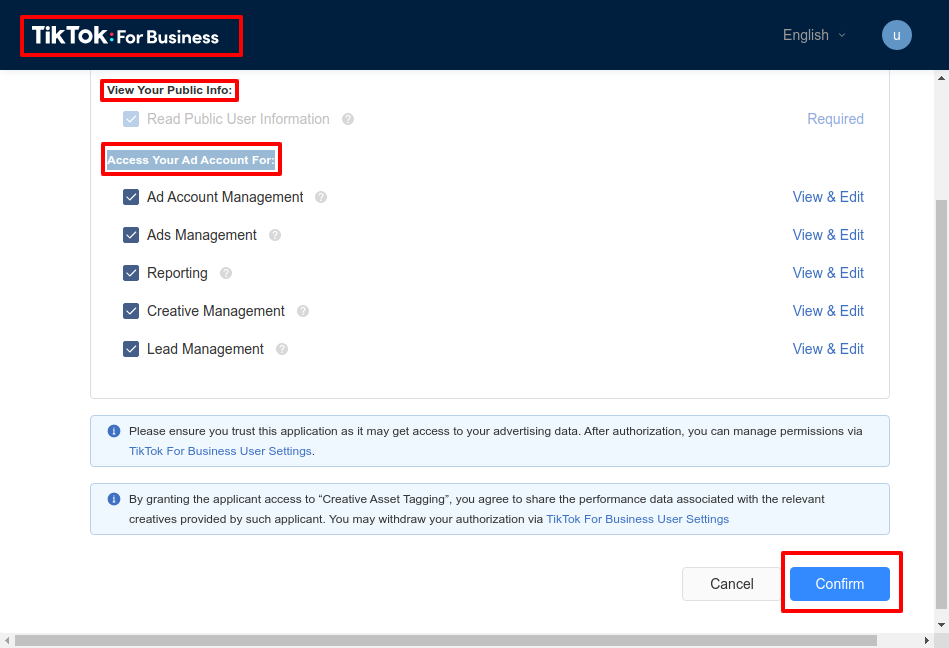The width and height of the screenshot is (949, 648).
Task: Open help icon beside Read Public User Information
Action: coord(348,119)
